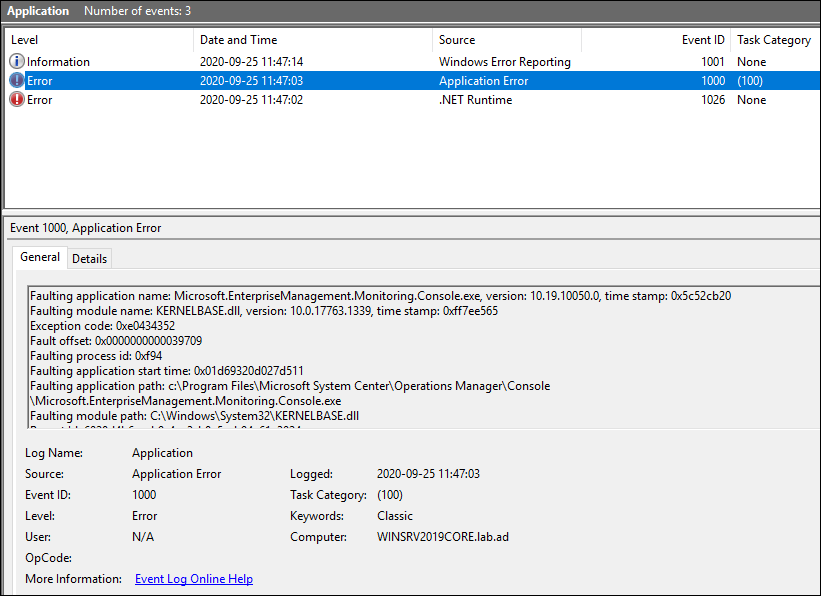Viewport: 821px width, 596px height.
Task: Click the Event 1000, Application Error heading
Action: 85,228
